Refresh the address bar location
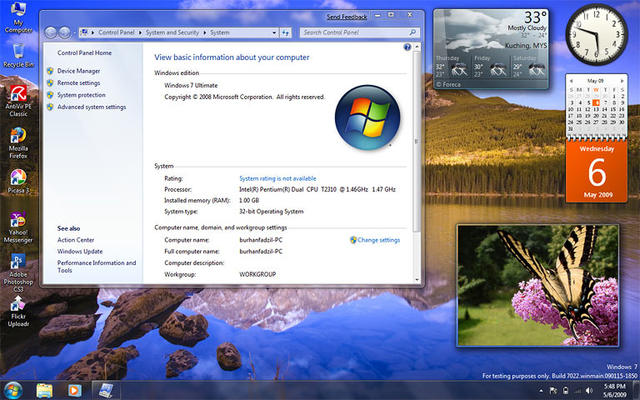The height and width of the screenshot is (400, 640). [x=286, y=33]
